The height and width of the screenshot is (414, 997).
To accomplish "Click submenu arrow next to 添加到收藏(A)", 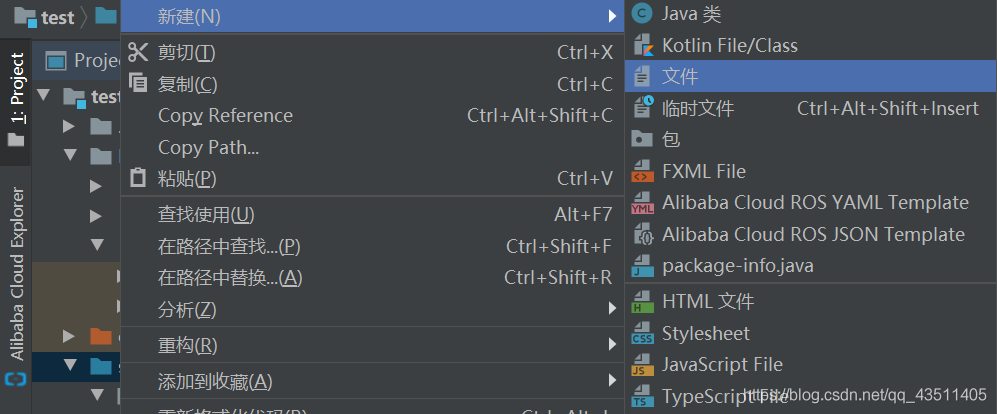I will tap(612, 382).
